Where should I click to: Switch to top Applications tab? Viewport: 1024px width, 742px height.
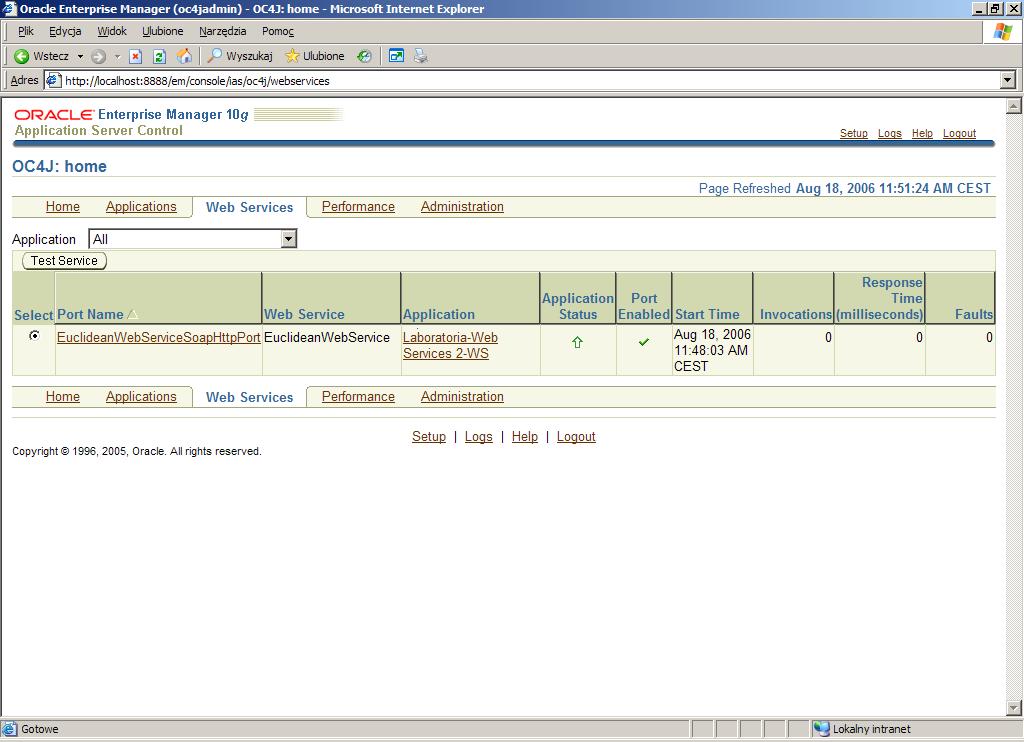(141, 206)
